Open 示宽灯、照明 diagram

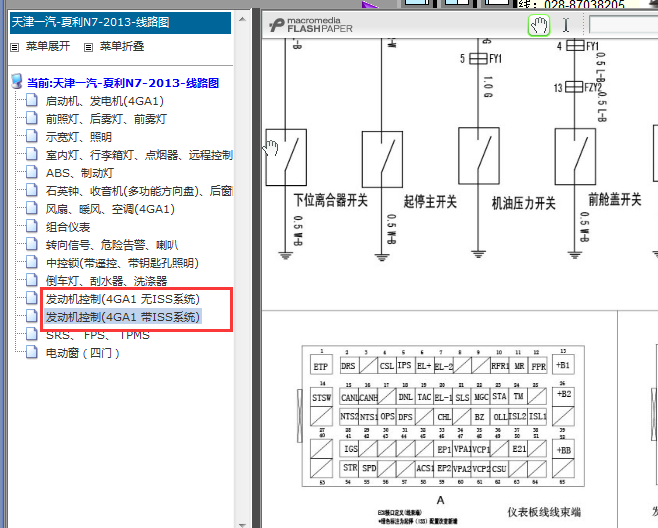tap(78, 137)
